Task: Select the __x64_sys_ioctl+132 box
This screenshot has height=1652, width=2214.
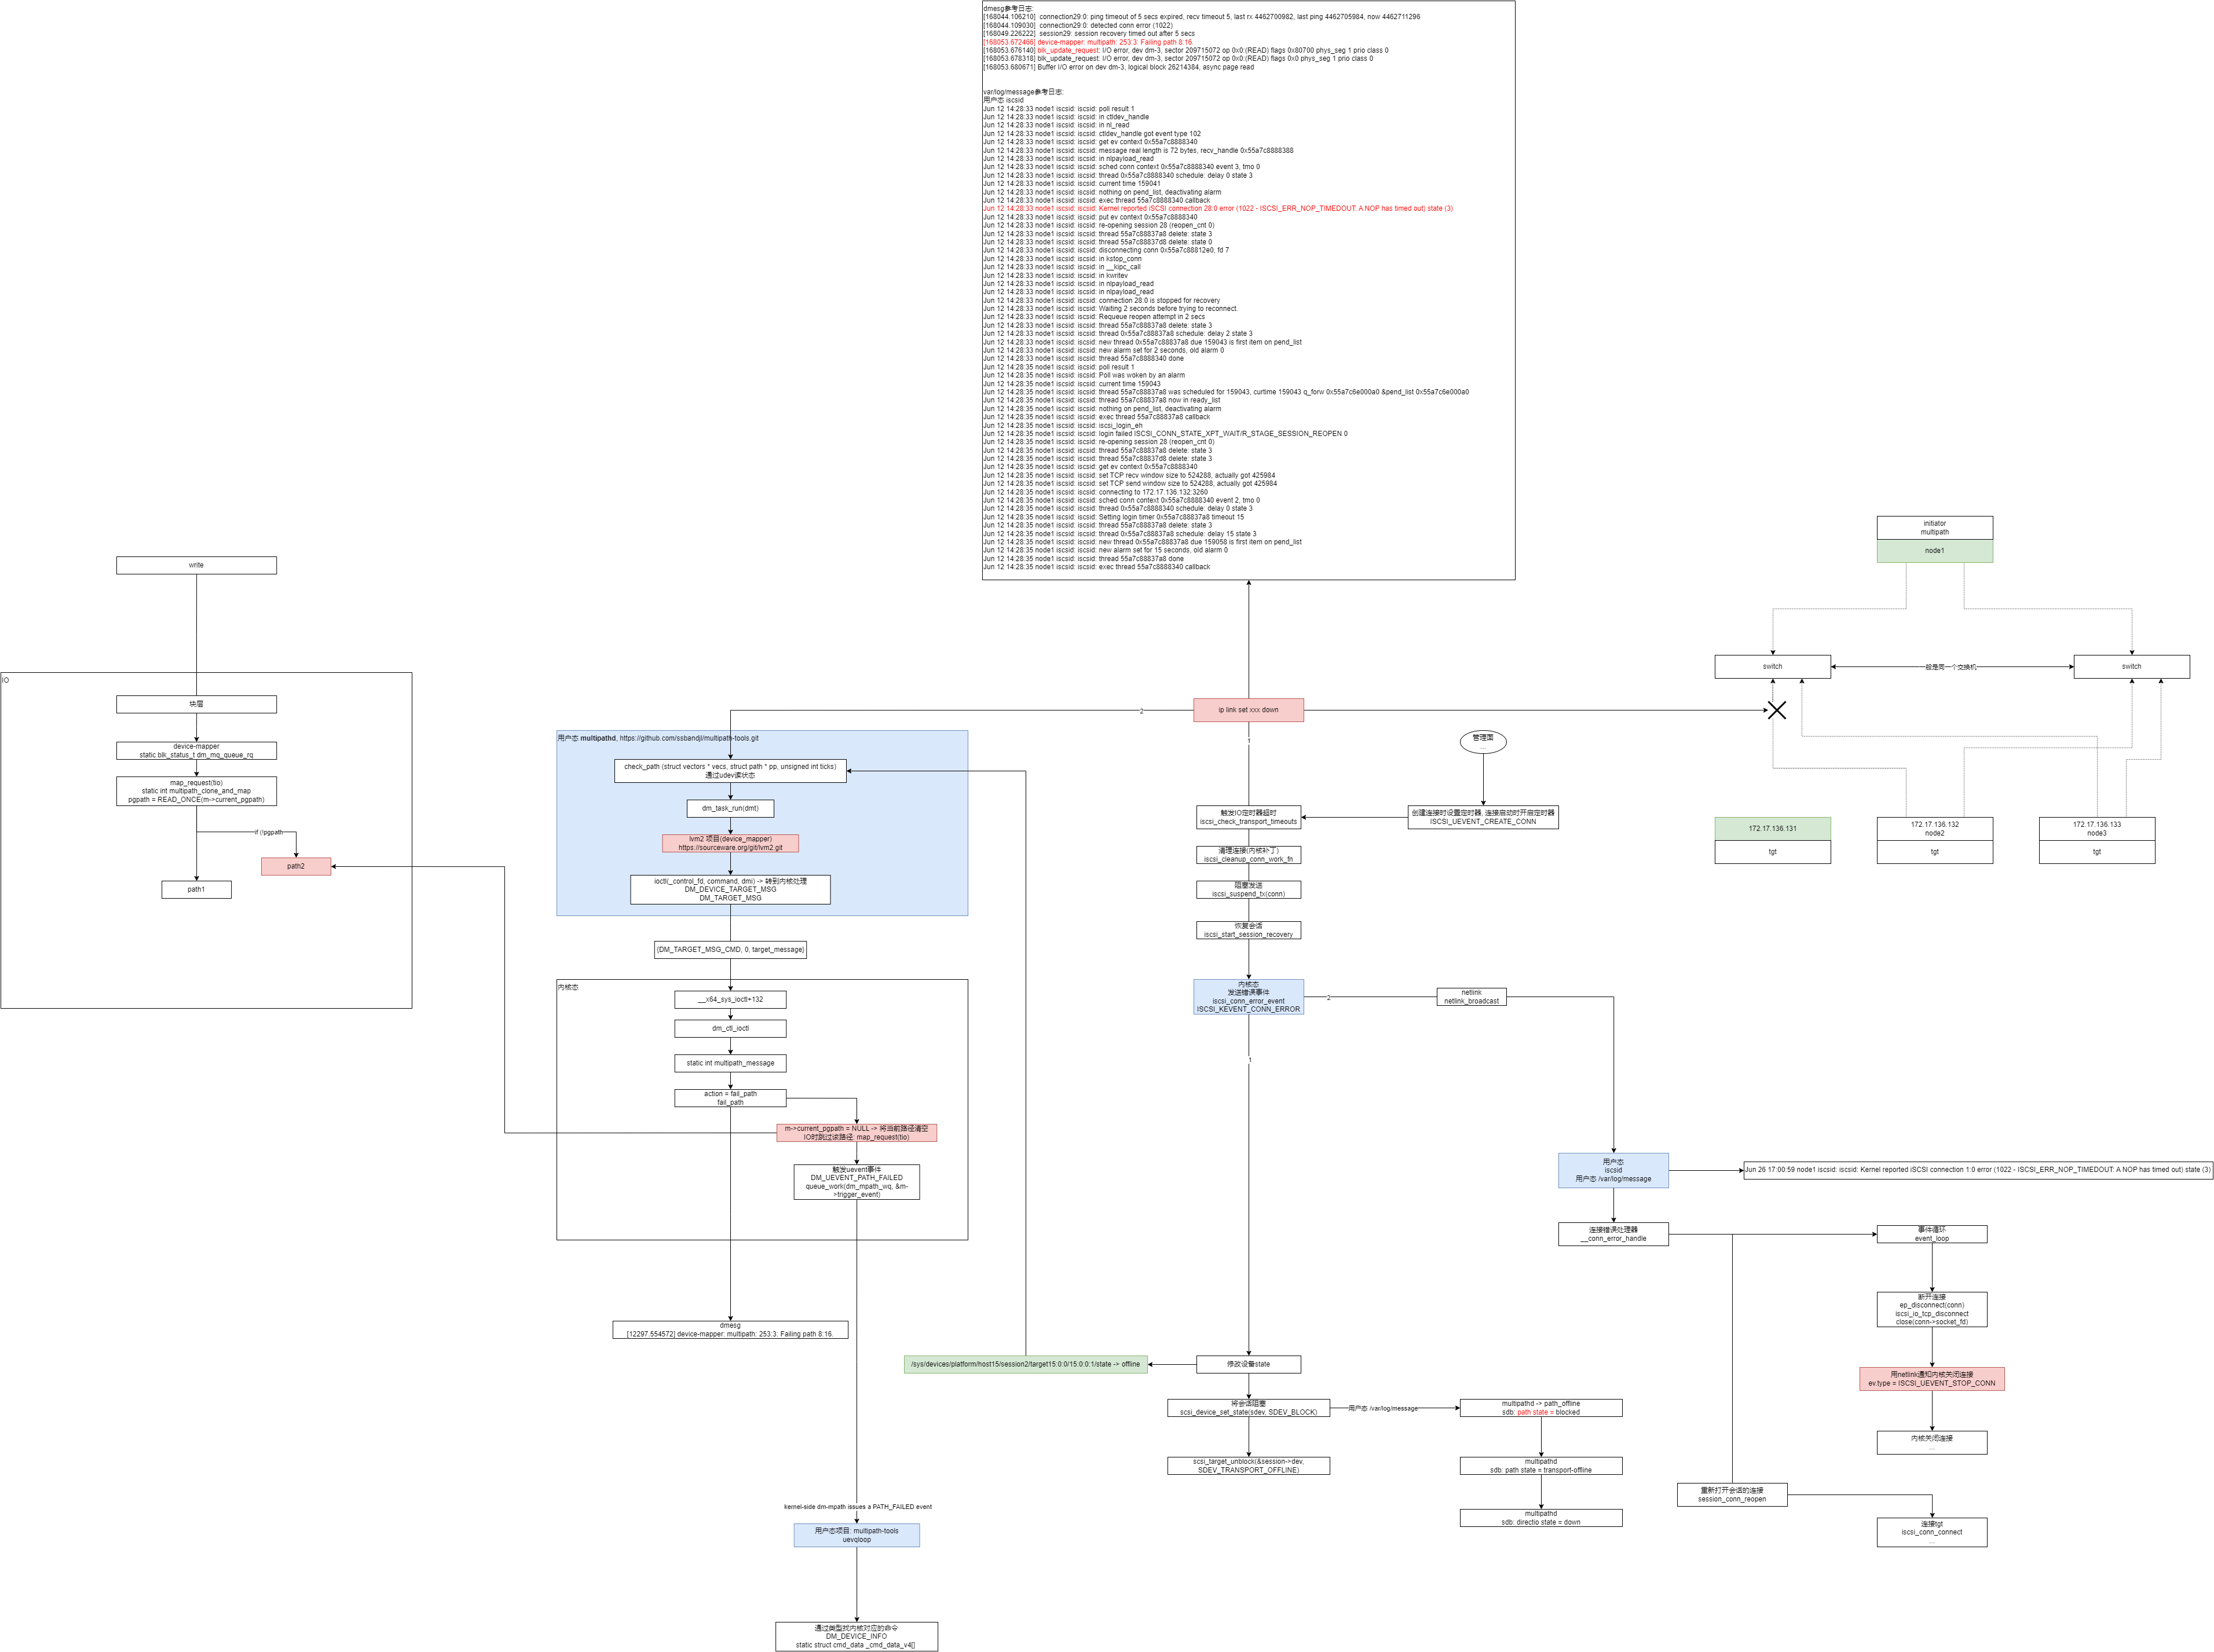Action: (x=730, y=999)
